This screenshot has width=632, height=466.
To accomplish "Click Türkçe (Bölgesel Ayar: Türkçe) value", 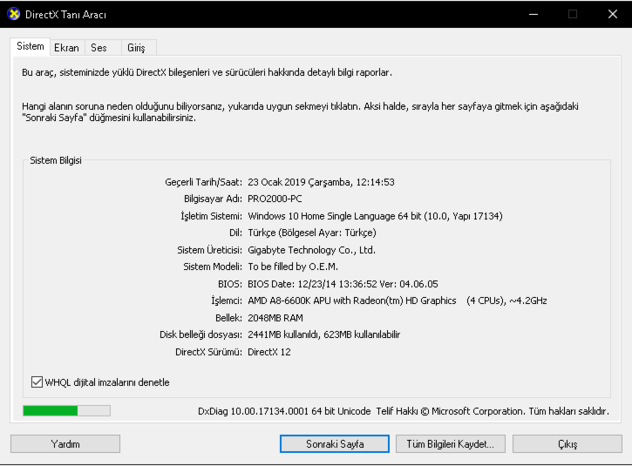I will pos(312,233).
